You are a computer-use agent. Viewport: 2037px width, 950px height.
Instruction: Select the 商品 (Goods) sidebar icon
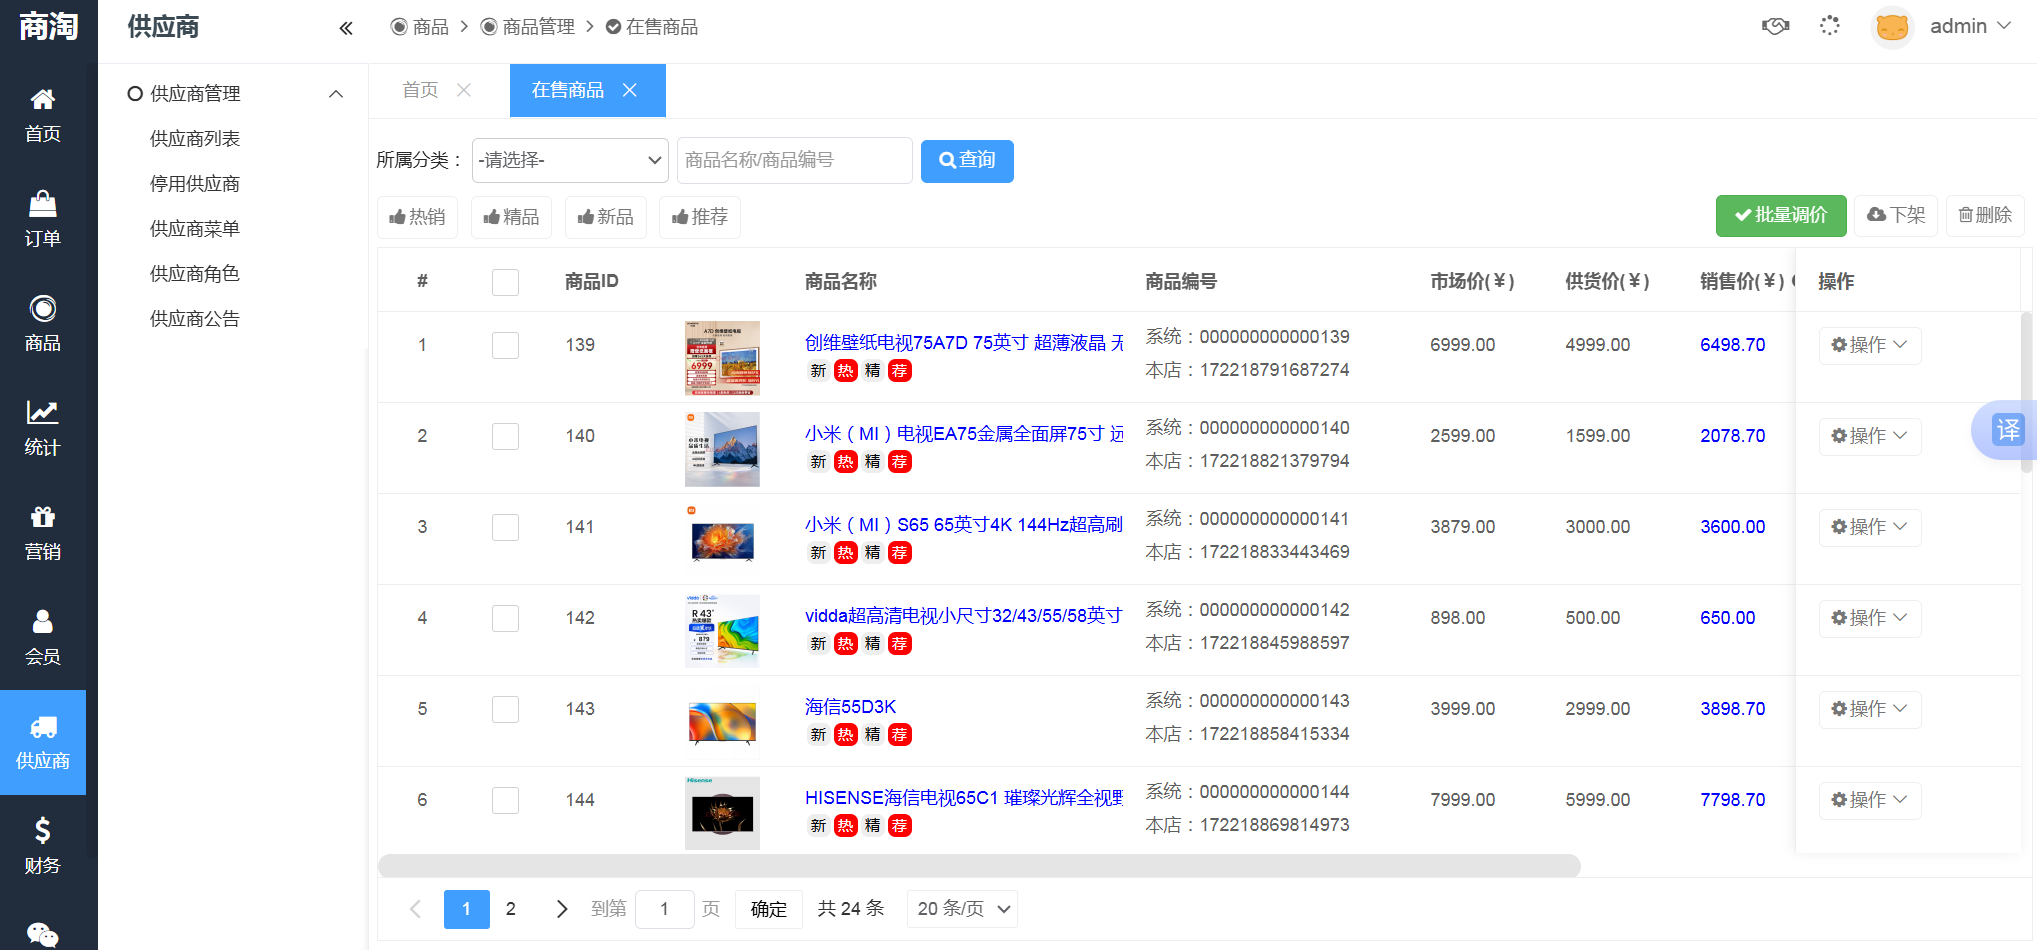[x=42, y=322]
